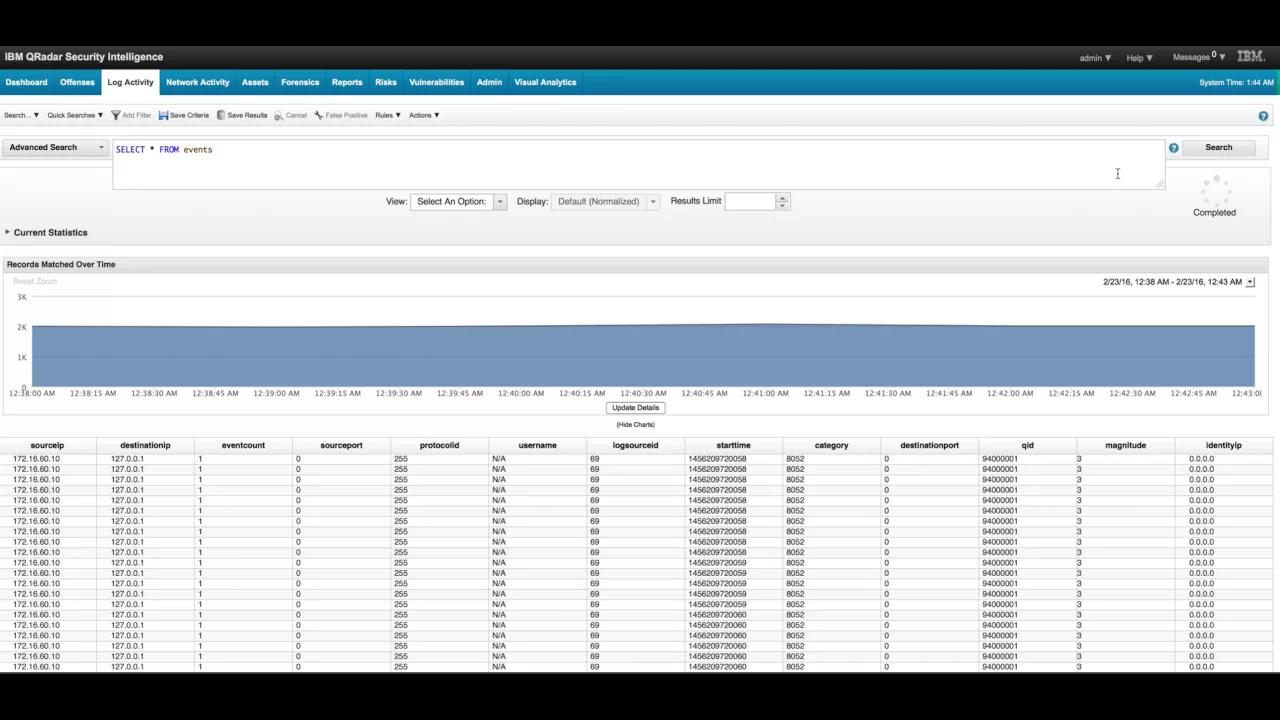This screenshot has height=720, width=1280.
Task: Click the Update Details button
Action: pos(635,408)
